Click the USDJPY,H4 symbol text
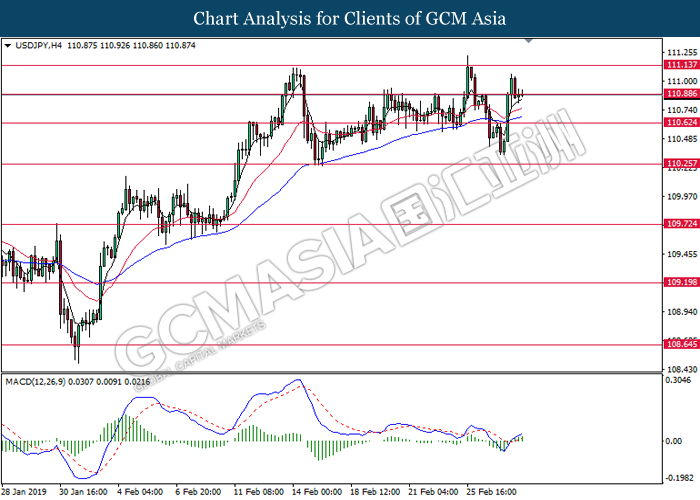Image resolution: width=700 pixels, height=500 pixels. click(x=38, y=46)
